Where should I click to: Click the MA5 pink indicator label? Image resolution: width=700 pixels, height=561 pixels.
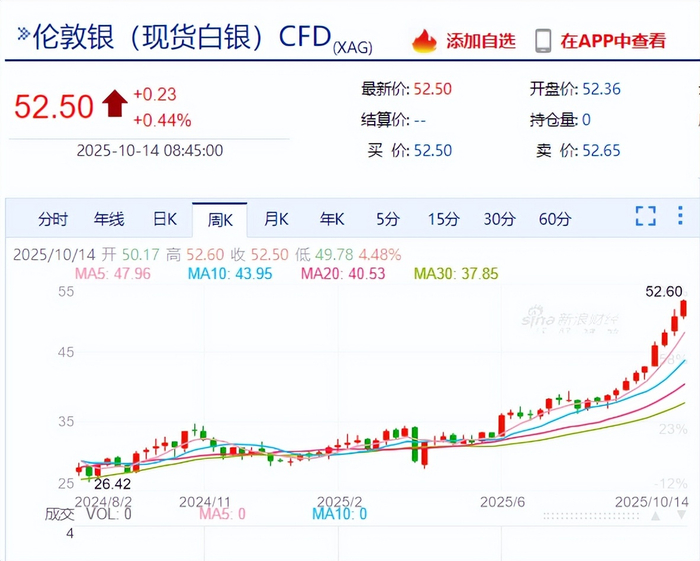coord(112,273)
